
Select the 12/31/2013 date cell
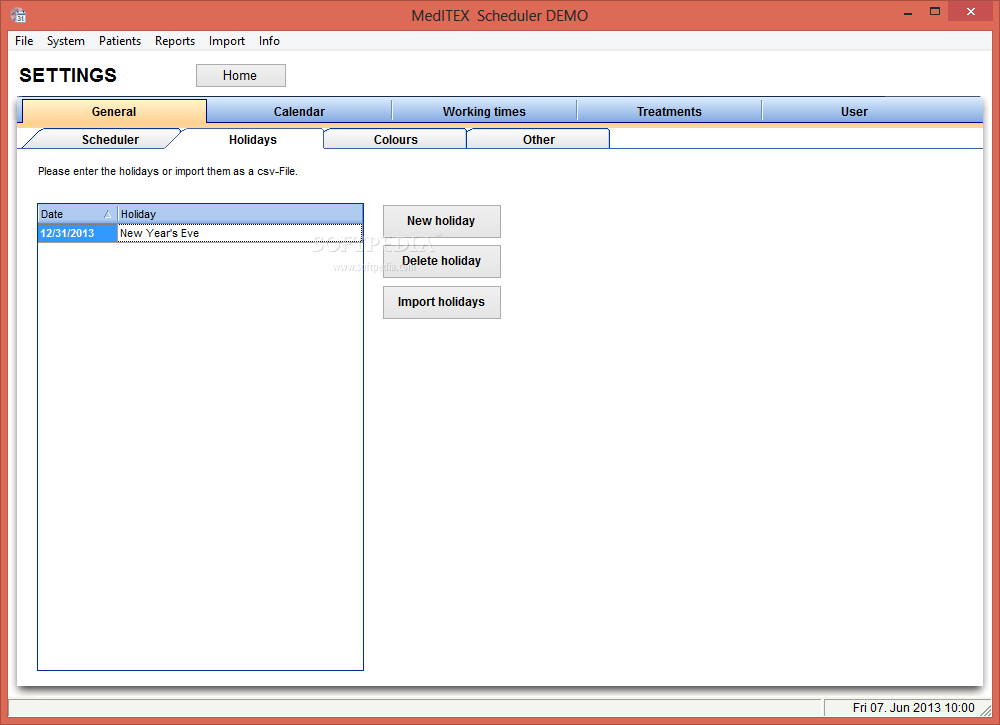coord(78,233)
